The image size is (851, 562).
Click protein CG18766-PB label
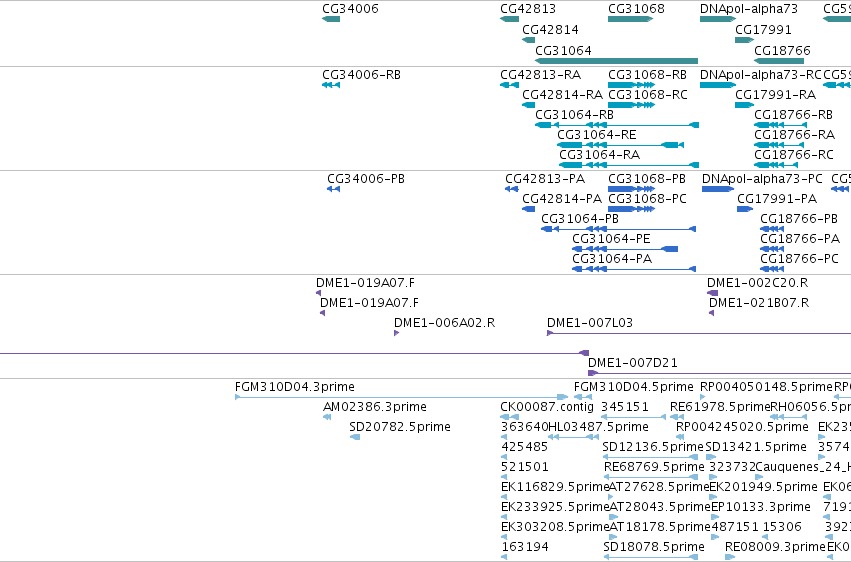point(799,219)
